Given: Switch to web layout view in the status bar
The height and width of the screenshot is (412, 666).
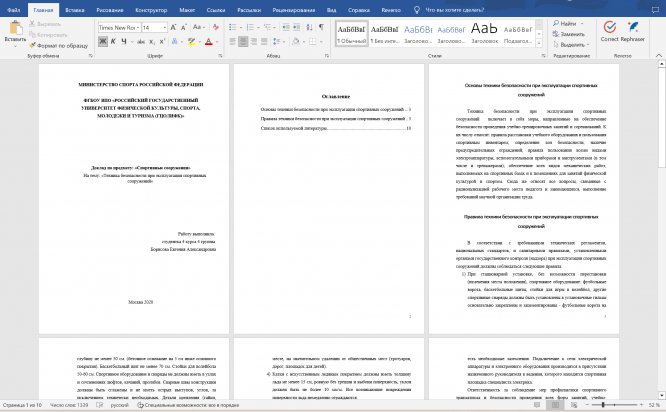Looking at the screenshot, I should (574, 405).
